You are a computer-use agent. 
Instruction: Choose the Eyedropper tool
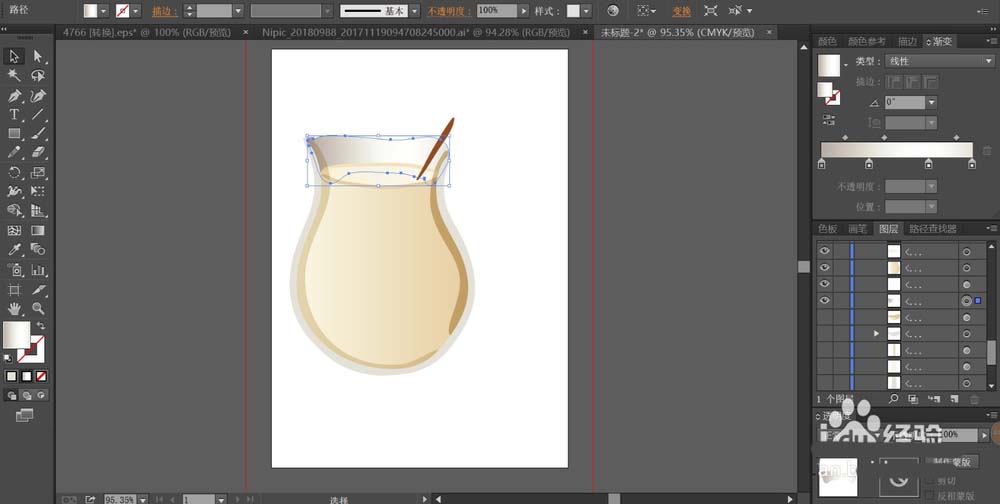click(x=14, y=249)
